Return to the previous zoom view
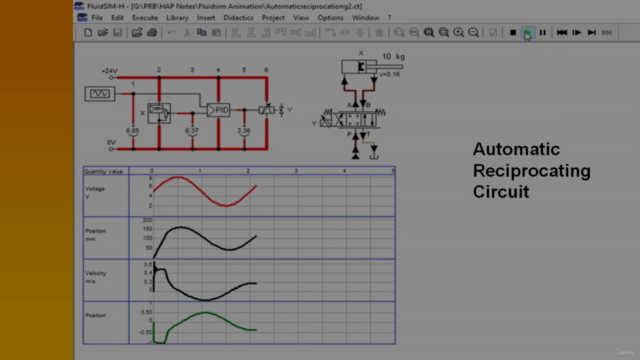 click(414, 33)
